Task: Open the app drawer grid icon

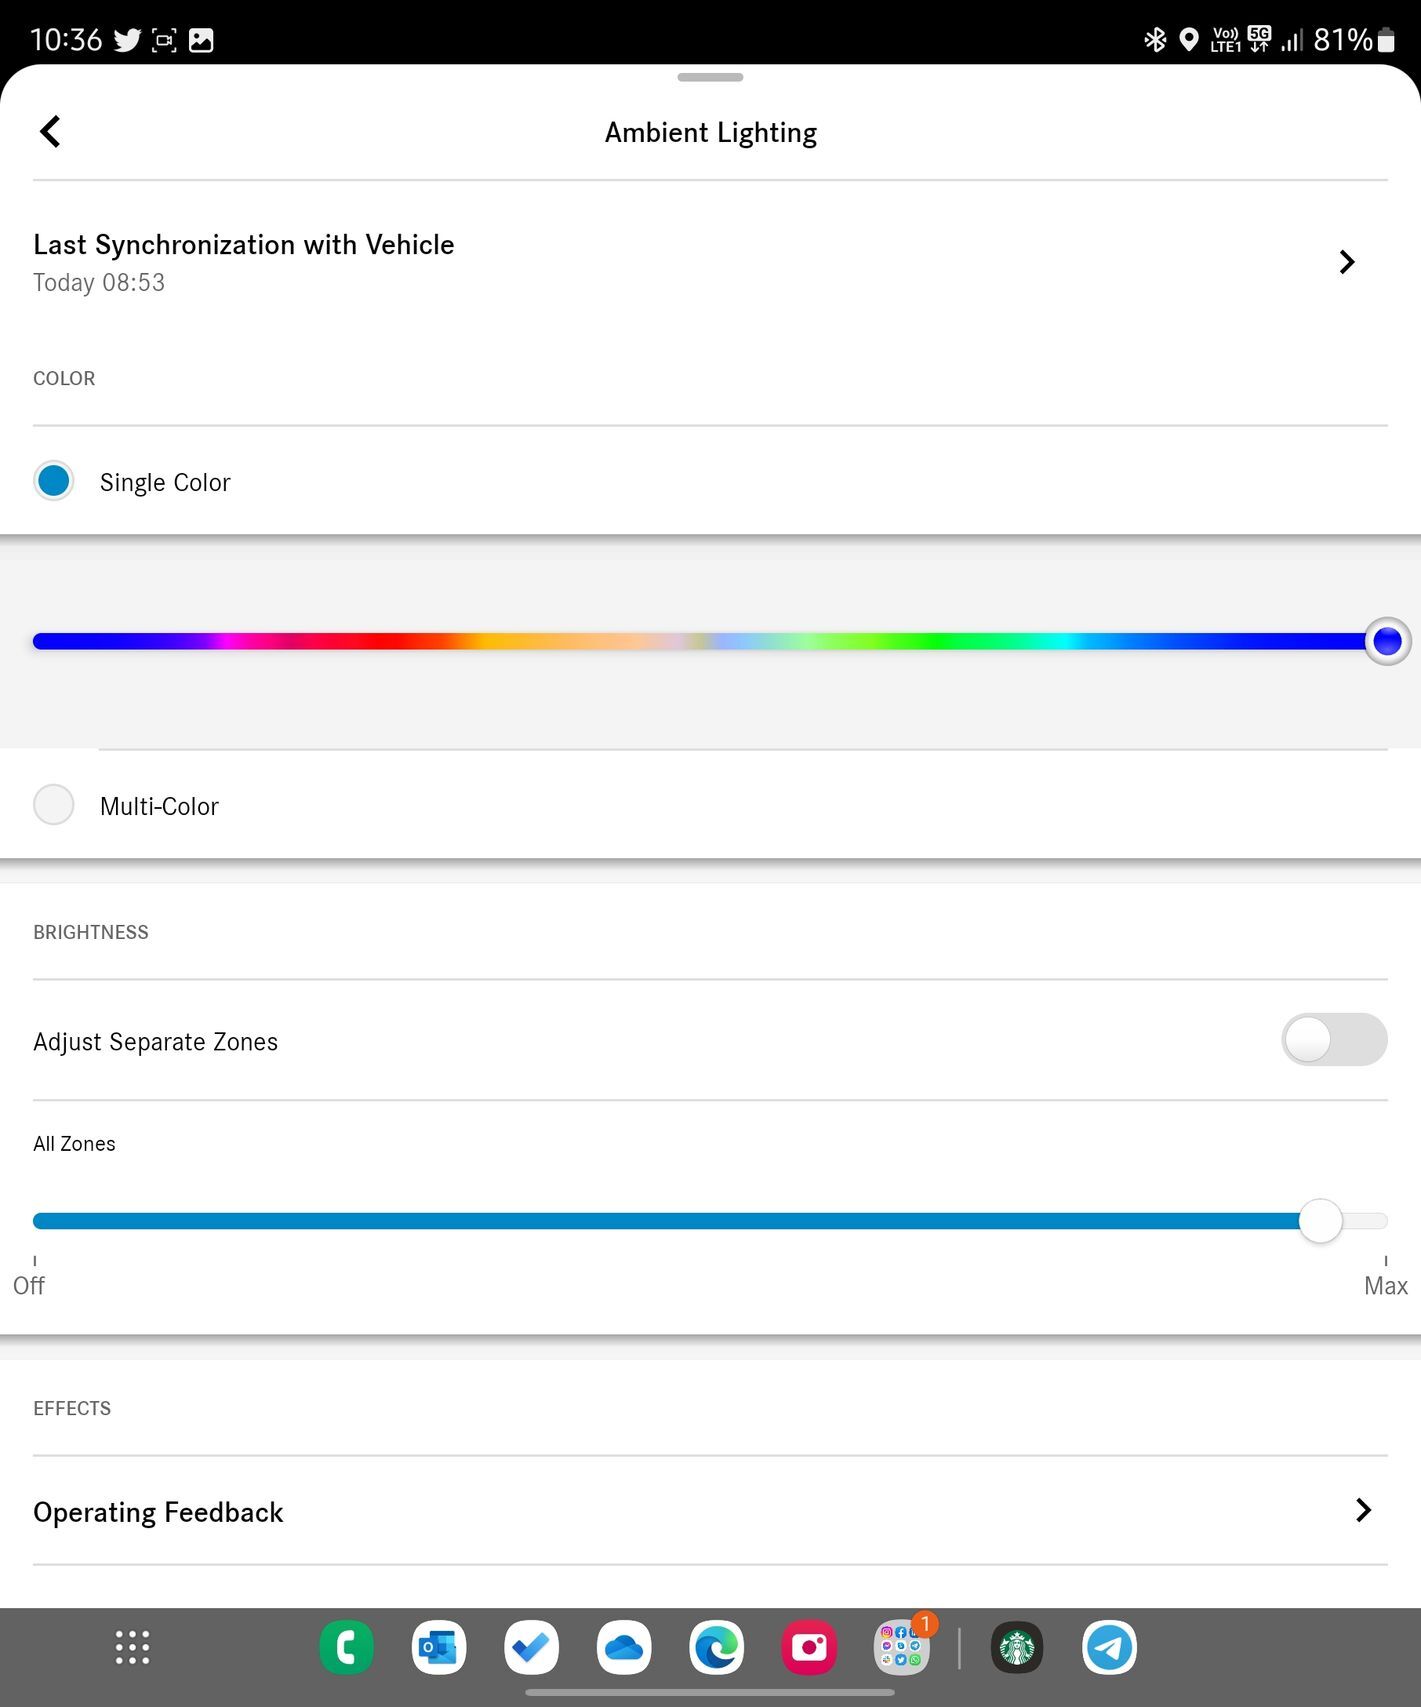Action: click(x=132, y=1647)
